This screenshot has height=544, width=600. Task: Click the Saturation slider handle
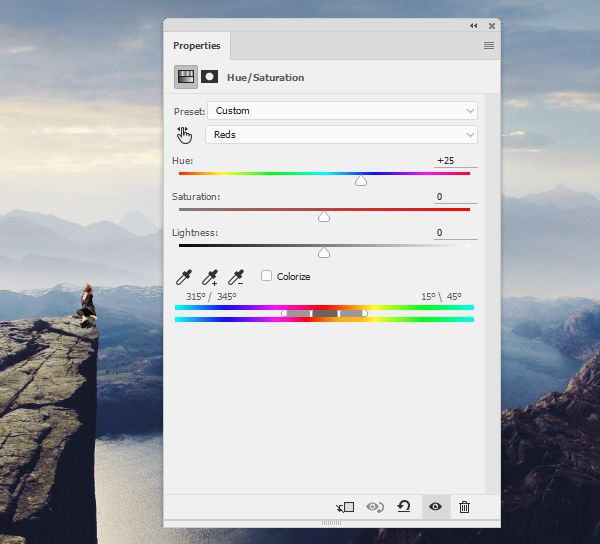click(324, 217)
